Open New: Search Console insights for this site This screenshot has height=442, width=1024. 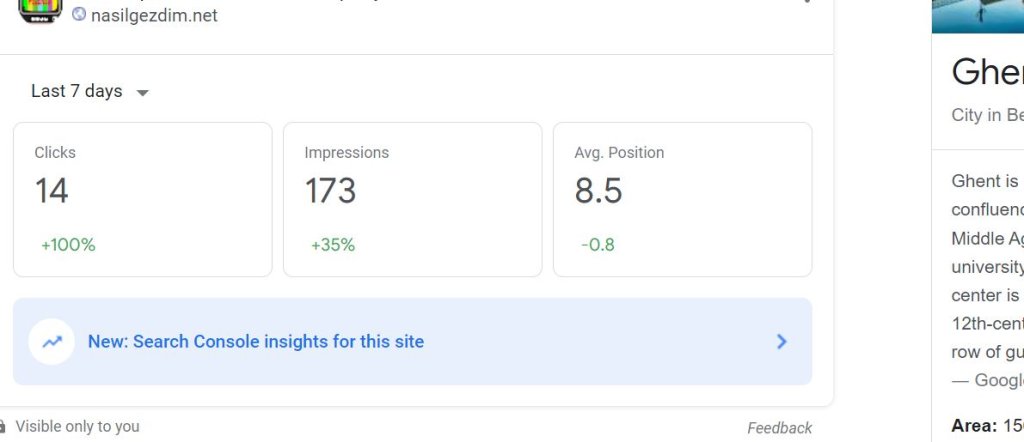[x=256, y=341]
